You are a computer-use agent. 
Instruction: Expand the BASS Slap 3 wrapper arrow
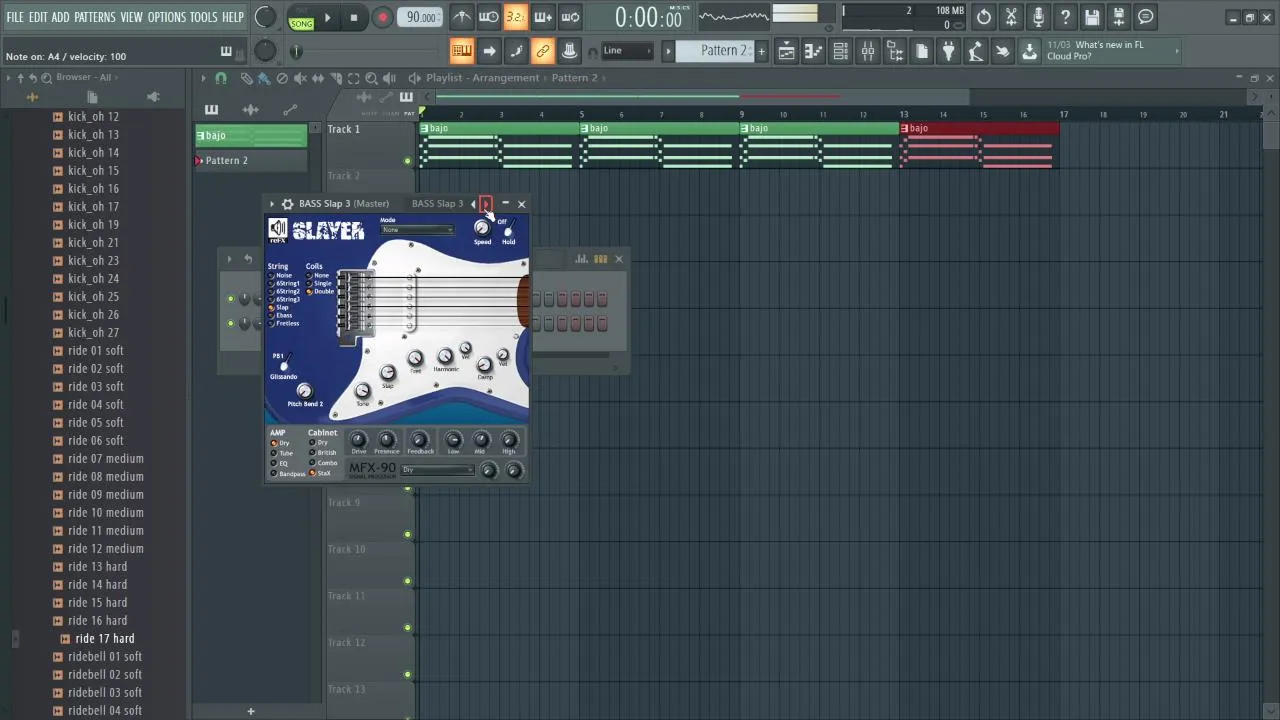pos(272,204)
